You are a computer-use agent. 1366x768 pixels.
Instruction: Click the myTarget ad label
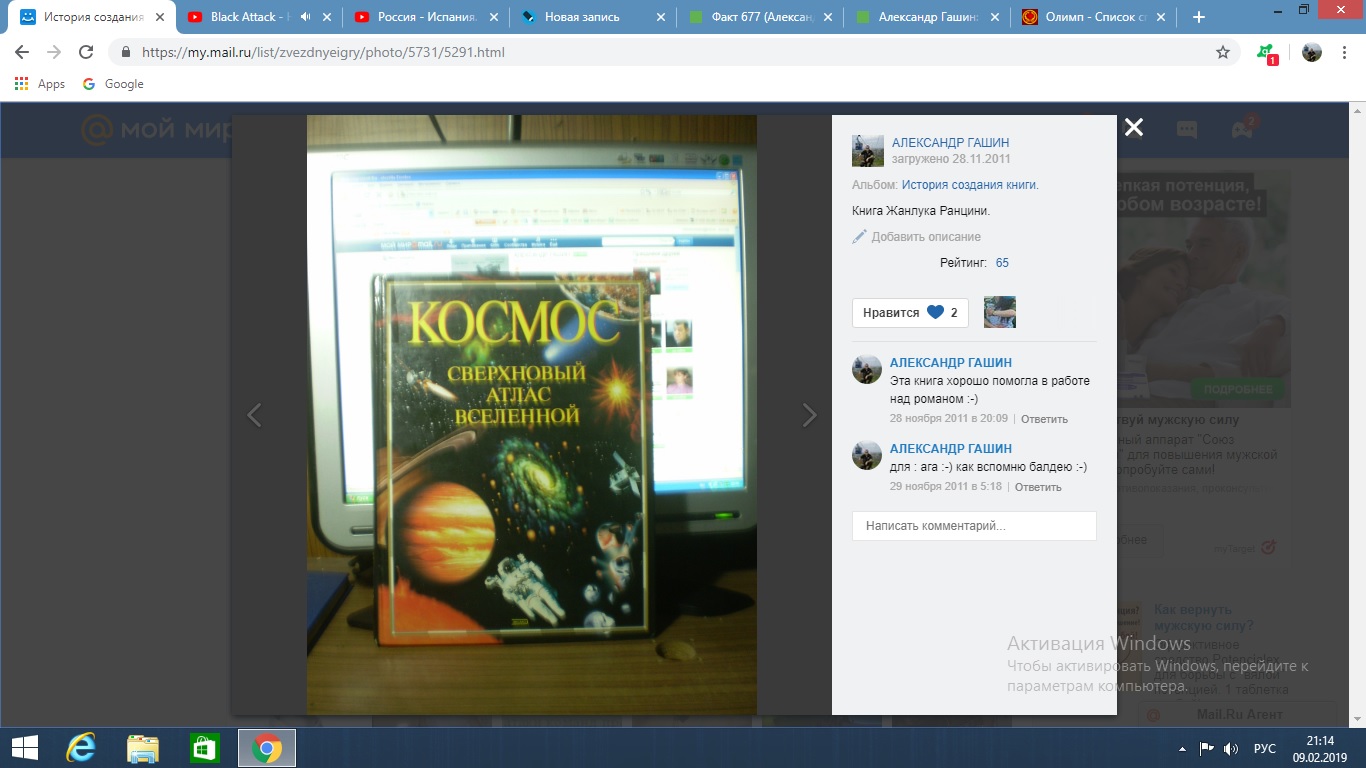(1244, 548)
